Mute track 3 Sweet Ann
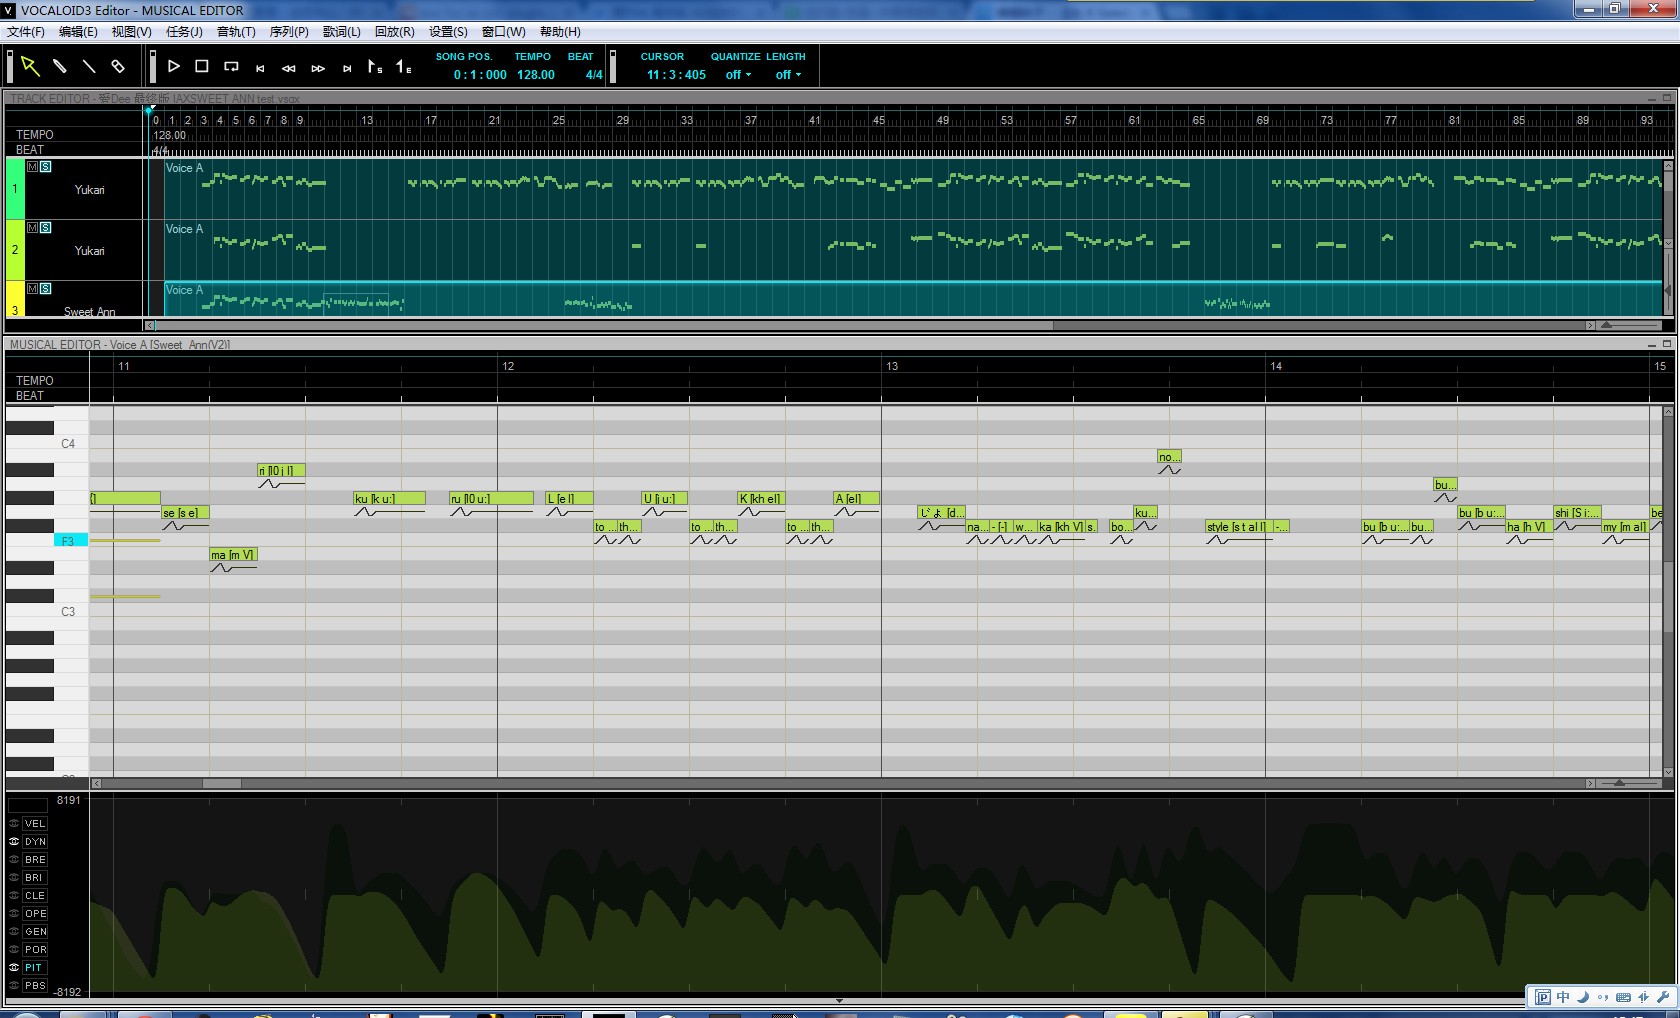The image size is (1680, 1018). (x=33, y=289)
